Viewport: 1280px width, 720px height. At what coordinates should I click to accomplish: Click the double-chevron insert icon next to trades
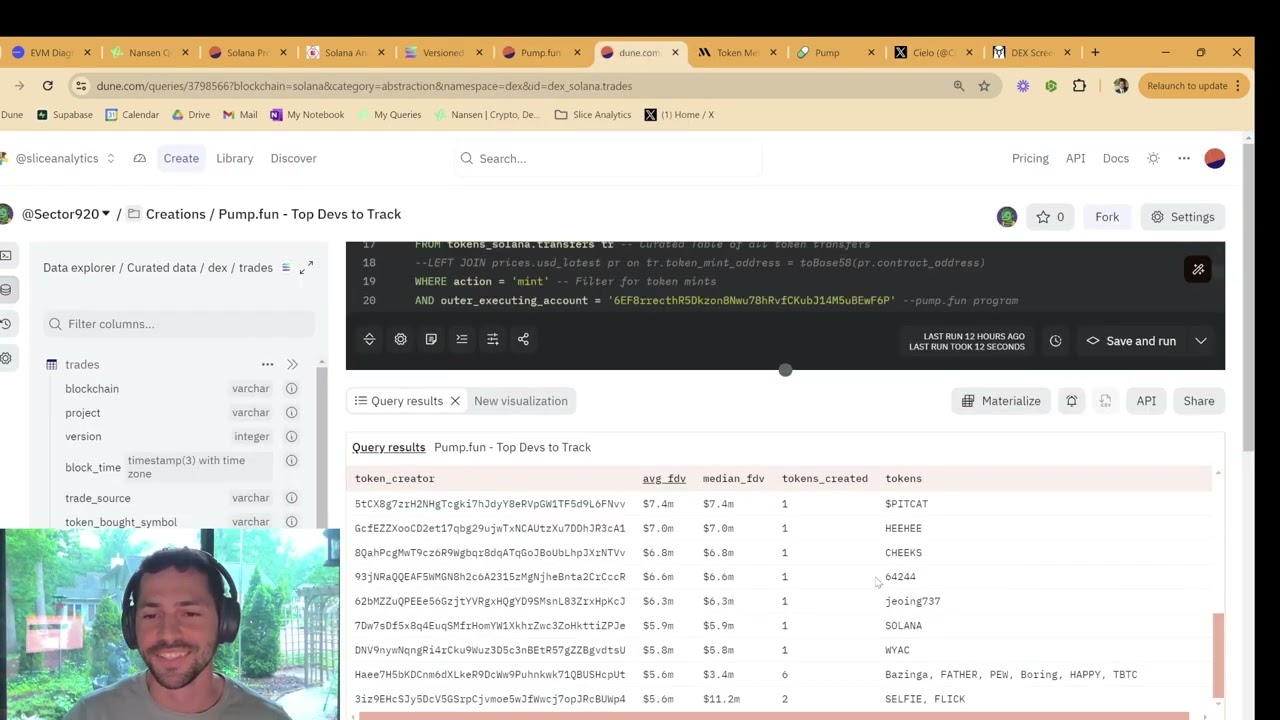pos(292,364)
